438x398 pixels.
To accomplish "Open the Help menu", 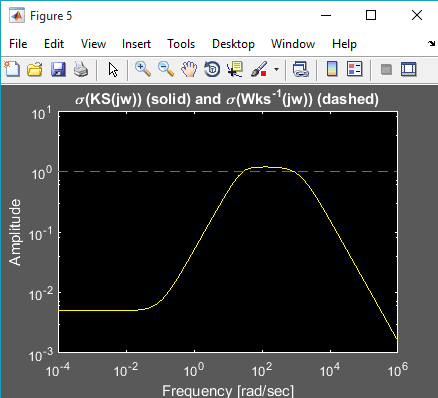I will 344,44.
